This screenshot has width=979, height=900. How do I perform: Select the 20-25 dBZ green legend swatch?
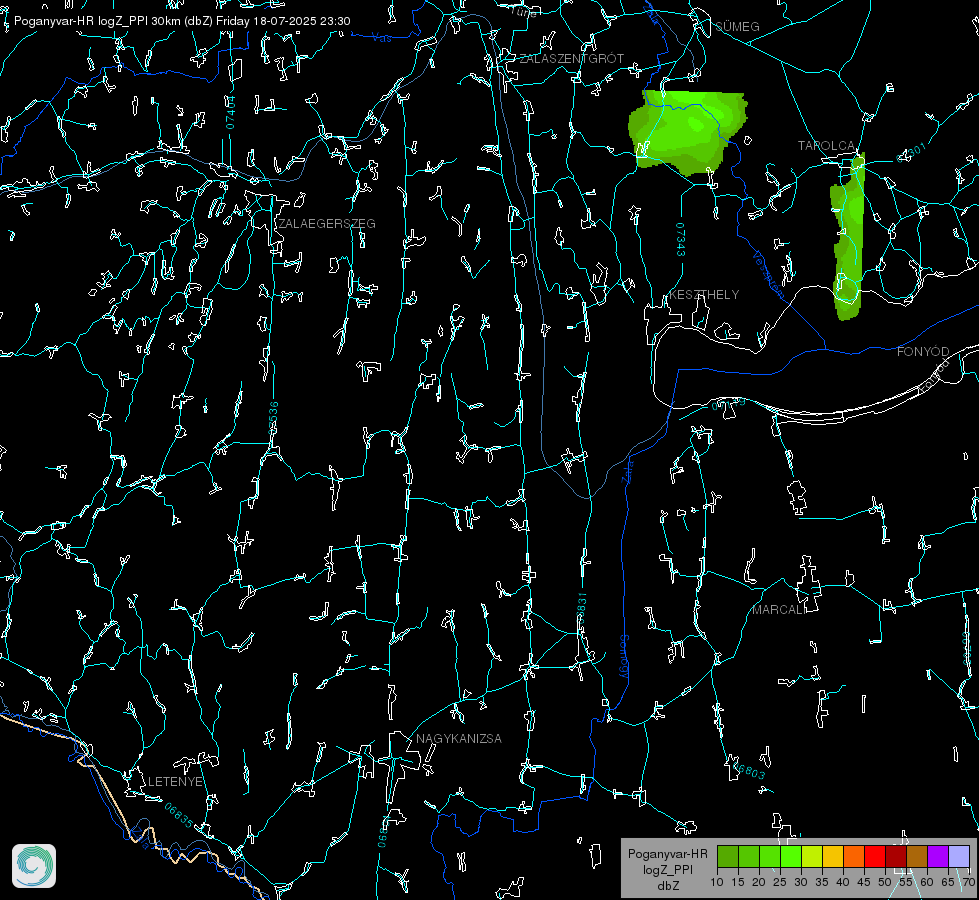(770, 856)
